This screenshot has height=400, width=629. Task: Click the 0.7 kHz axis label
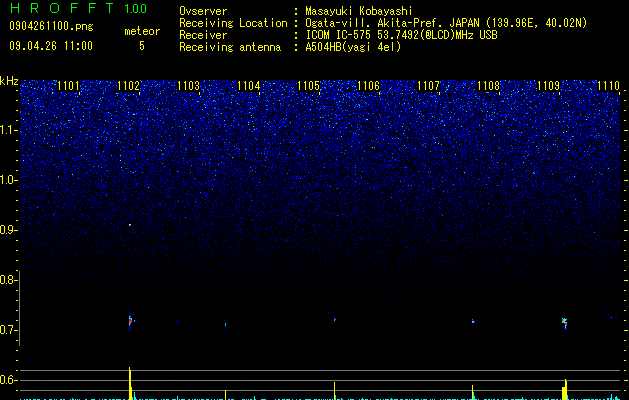[8, 330]
